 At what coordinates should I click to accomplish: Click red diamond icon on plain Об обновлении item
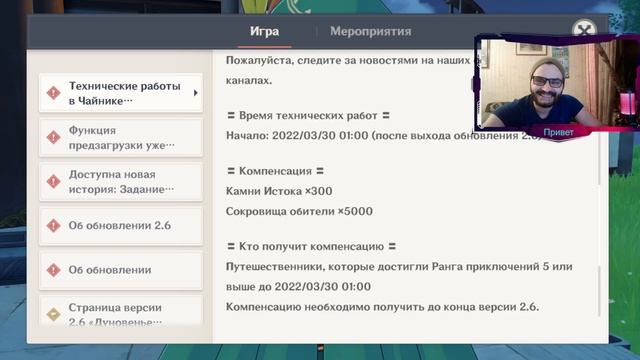pos(53,270)
